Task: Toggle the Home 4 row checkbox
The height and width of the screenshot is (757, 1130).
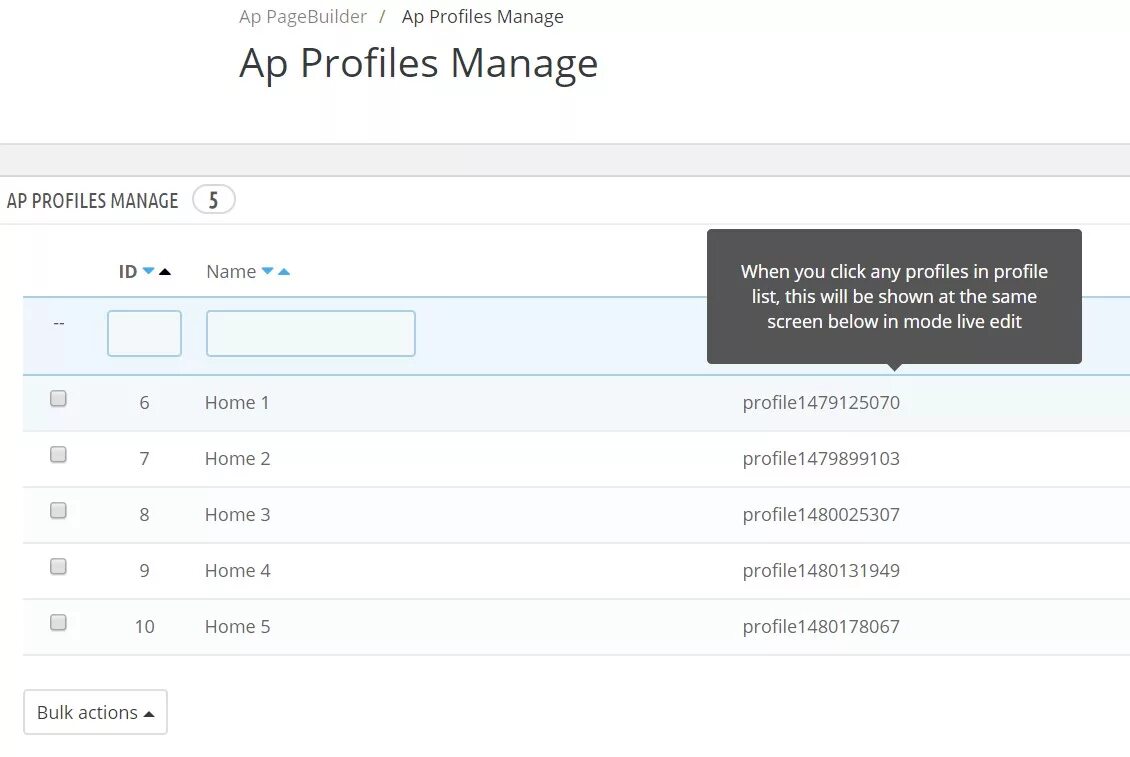Action: [x=59, y=567]
